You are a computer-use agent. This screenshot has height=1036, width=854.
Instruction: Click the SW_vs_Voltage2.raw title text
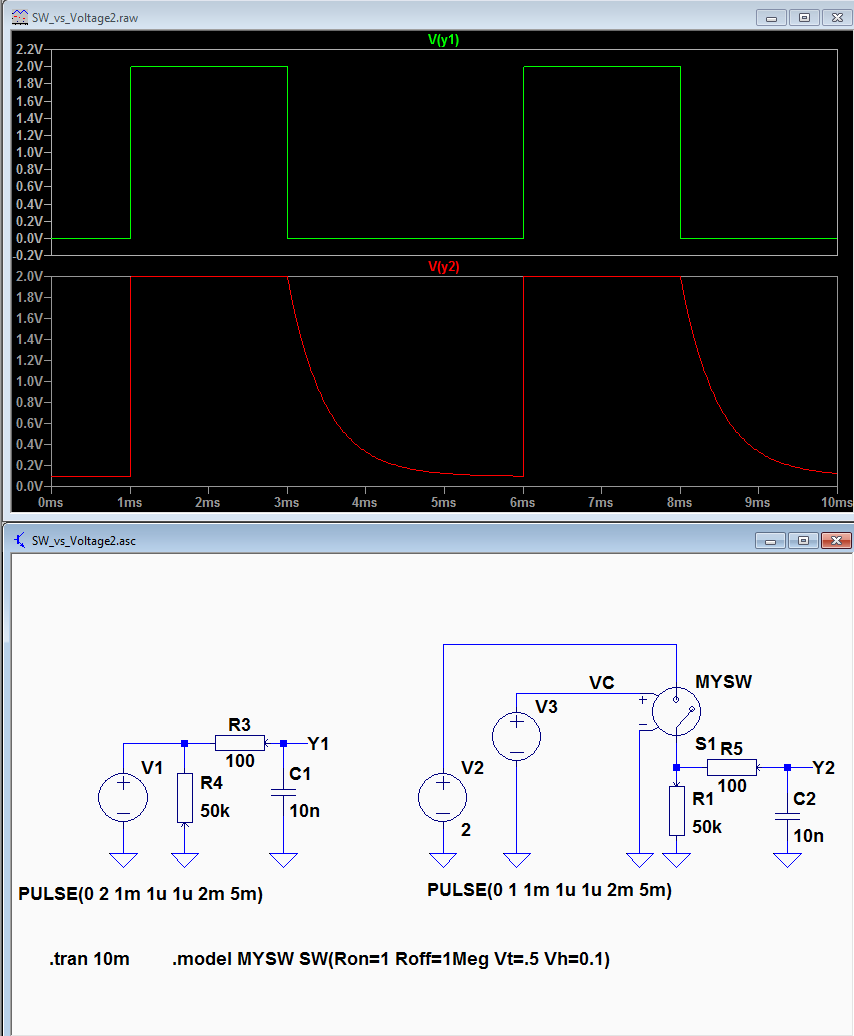(x=85, y=18)
